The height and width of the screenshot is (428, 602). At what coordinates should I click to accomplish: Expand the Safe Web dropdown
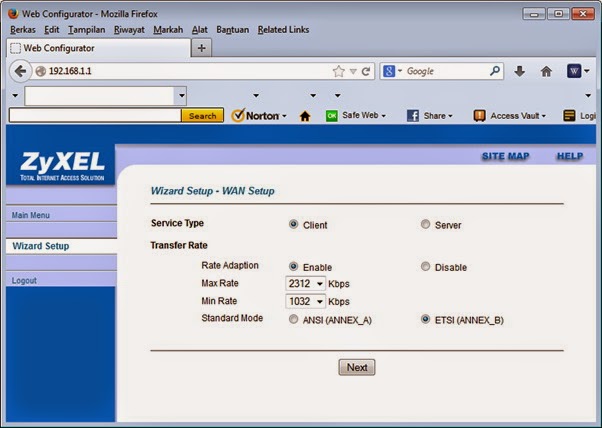(383, 116)
